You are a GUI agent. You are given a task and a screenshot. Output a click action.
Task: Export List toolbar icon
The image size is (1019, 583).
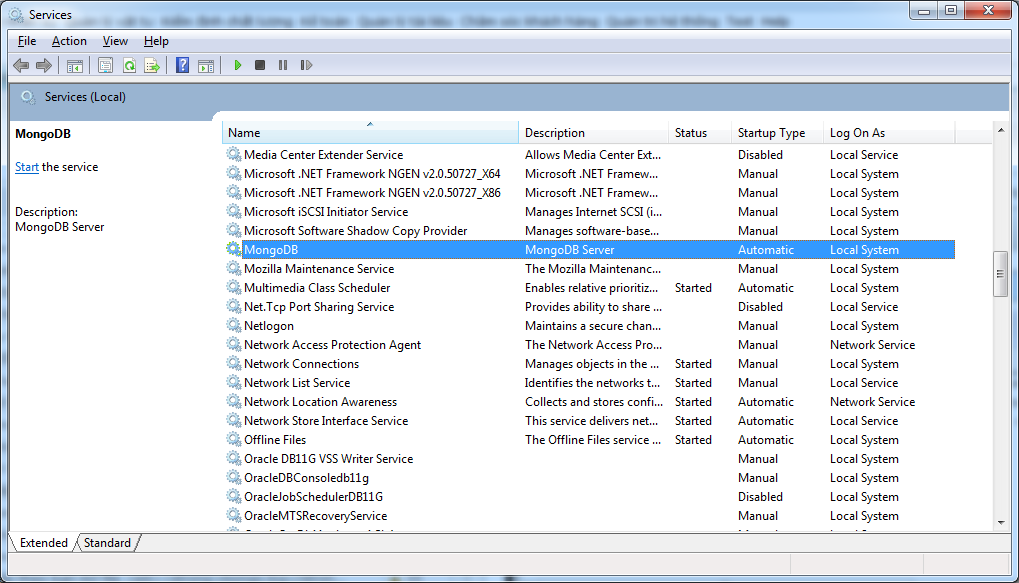(152, 65)
